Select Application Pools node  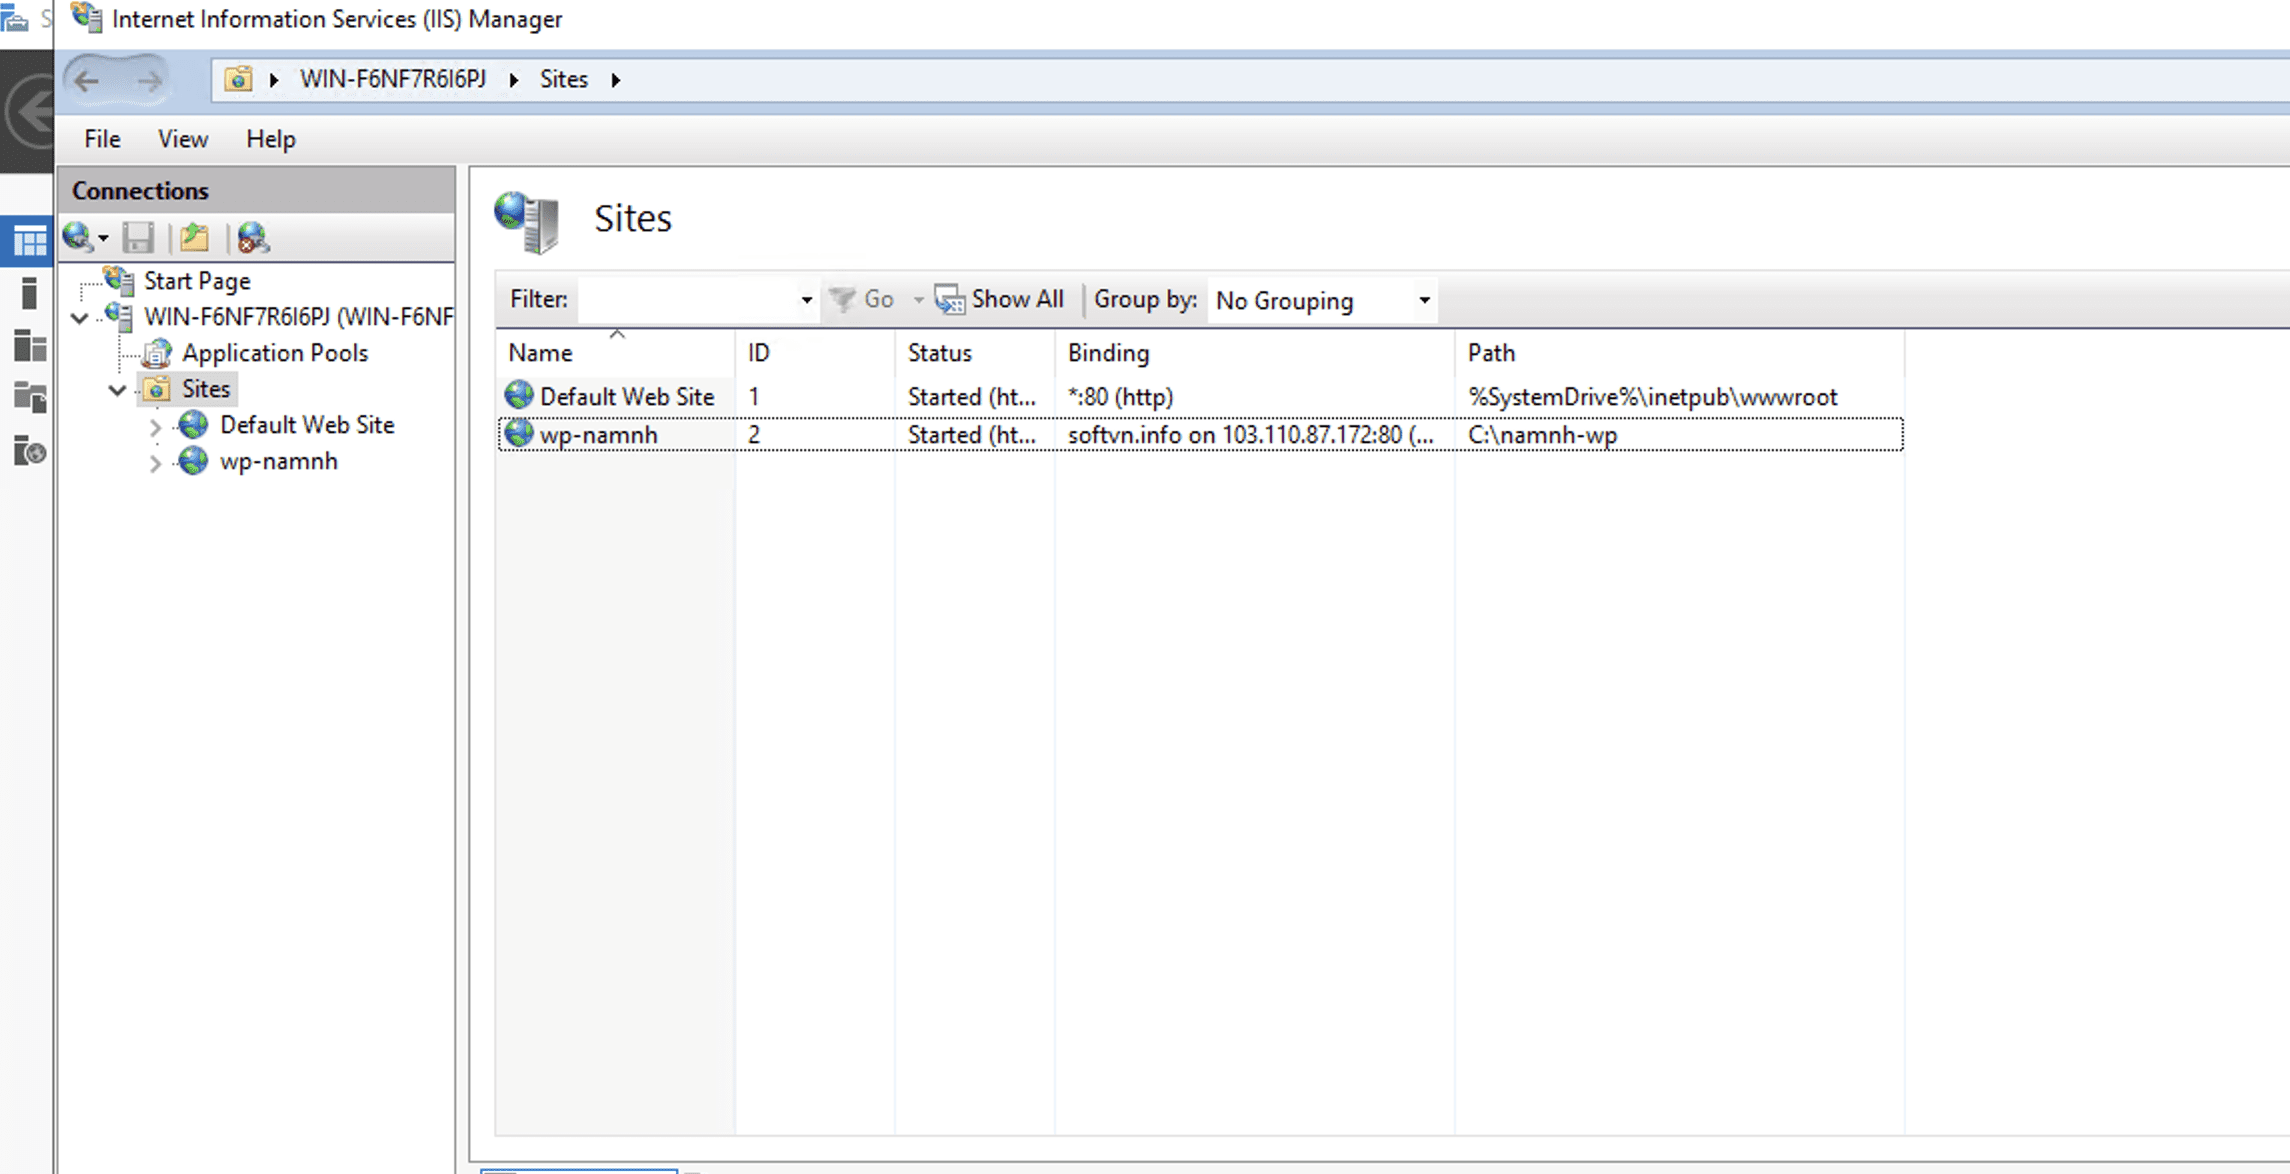pyautogui.click(x=274, y=353)
